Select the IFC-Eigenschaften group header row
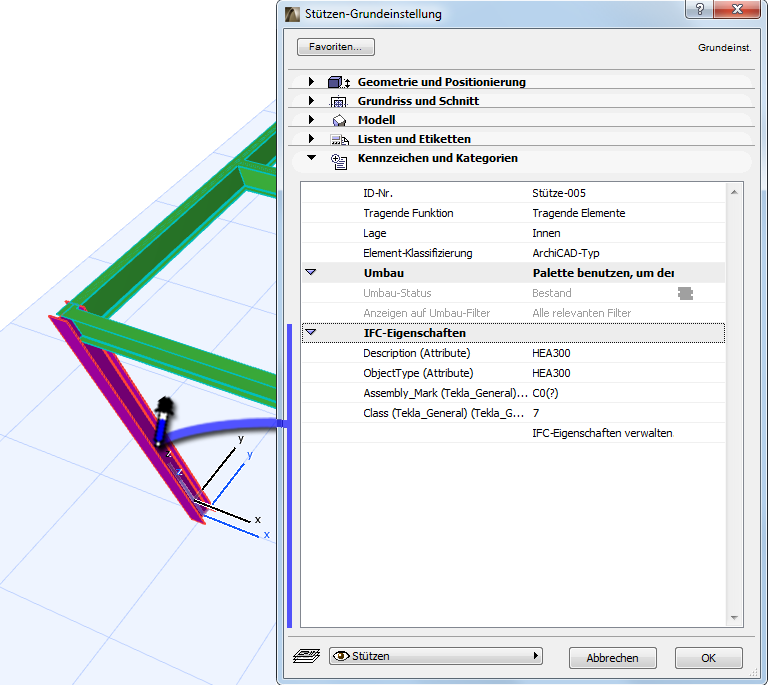This screenshot has width=768, height=685. pyautogui.click(x=513, y=333)
